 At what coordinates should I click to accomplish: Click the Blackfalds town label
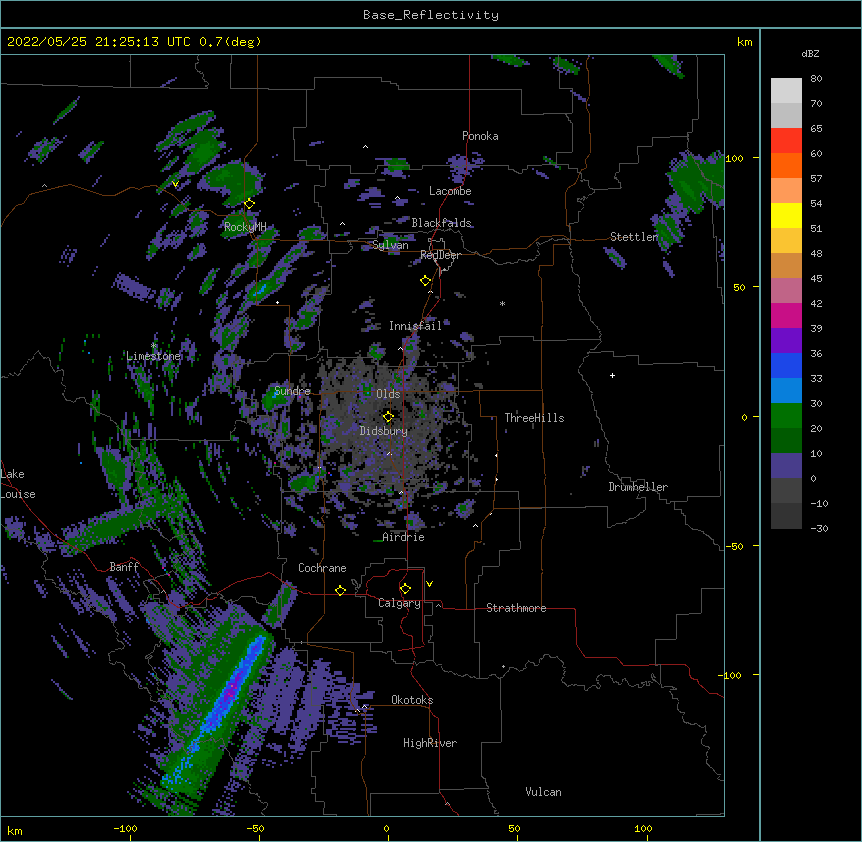[441, 223]
